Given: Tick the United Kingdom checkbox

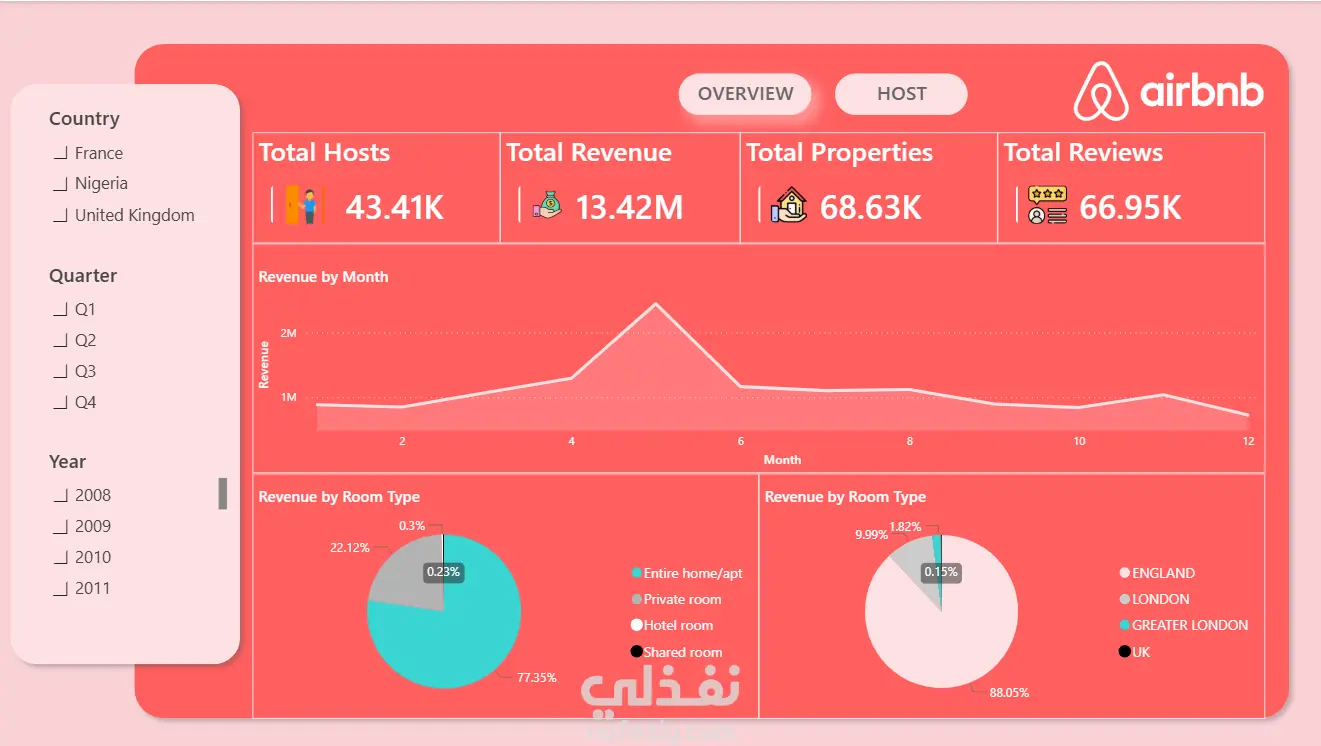Looking at the screenshot, I should coord(60,216).
